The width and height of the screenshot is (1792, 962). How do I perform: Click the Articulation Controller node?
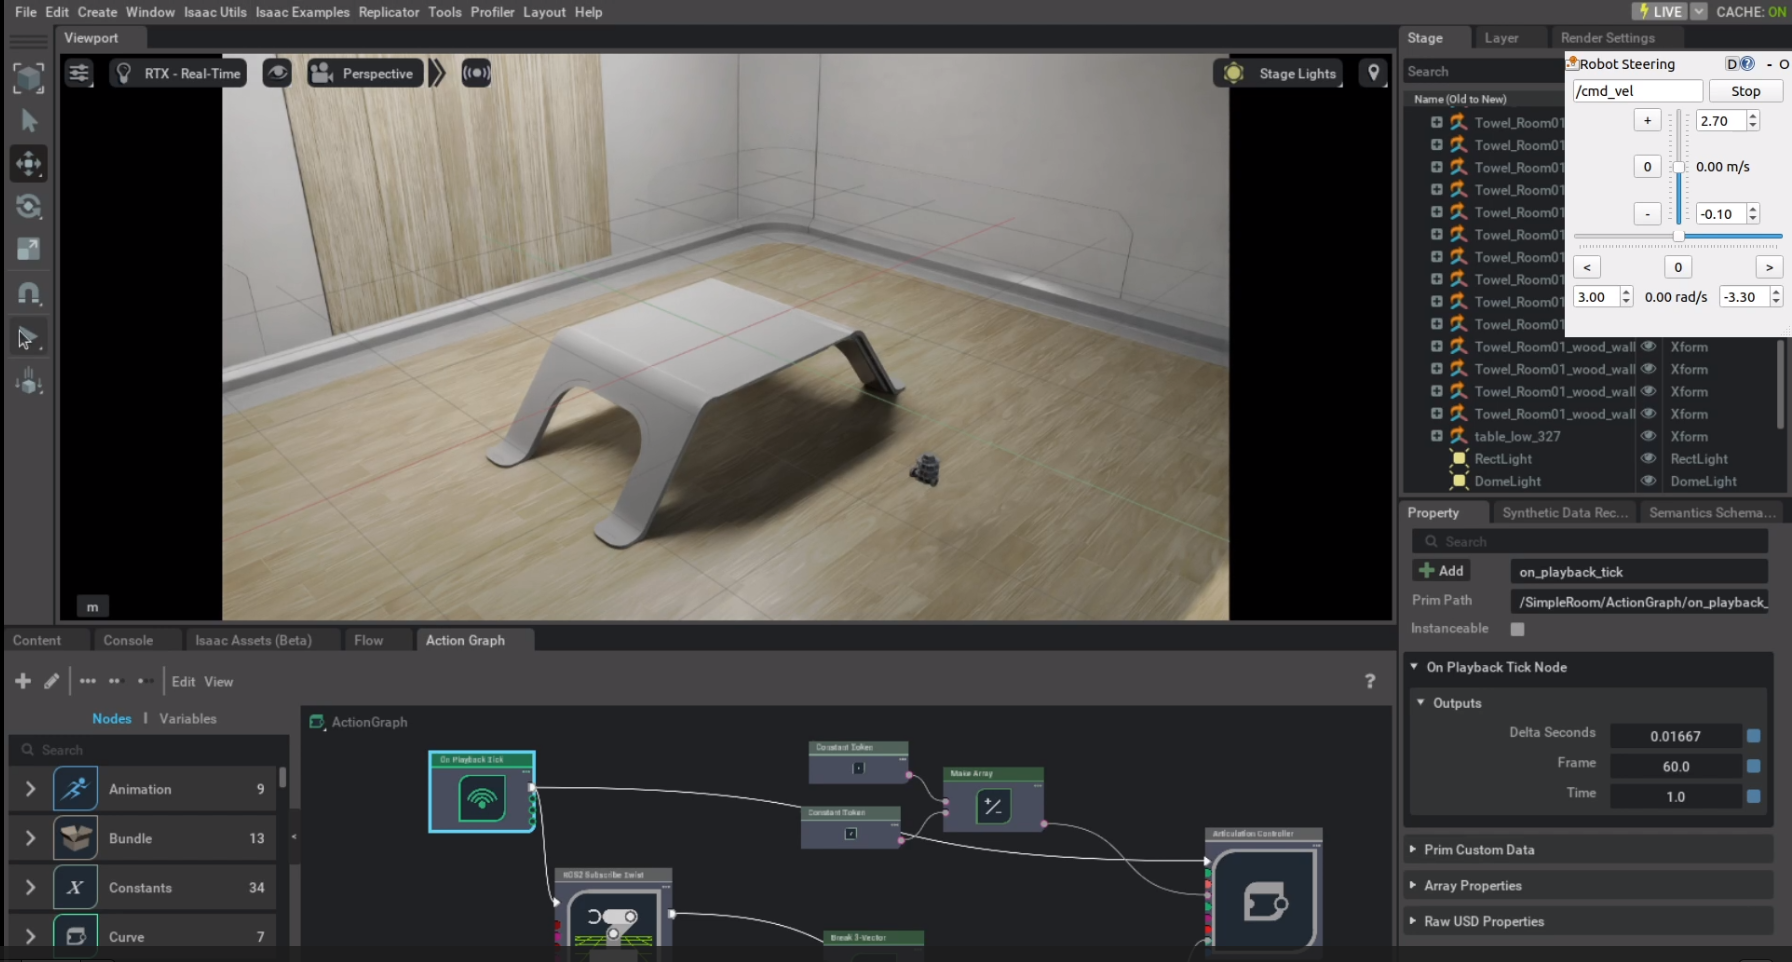pyautogui.click(x=1265, y=888)
